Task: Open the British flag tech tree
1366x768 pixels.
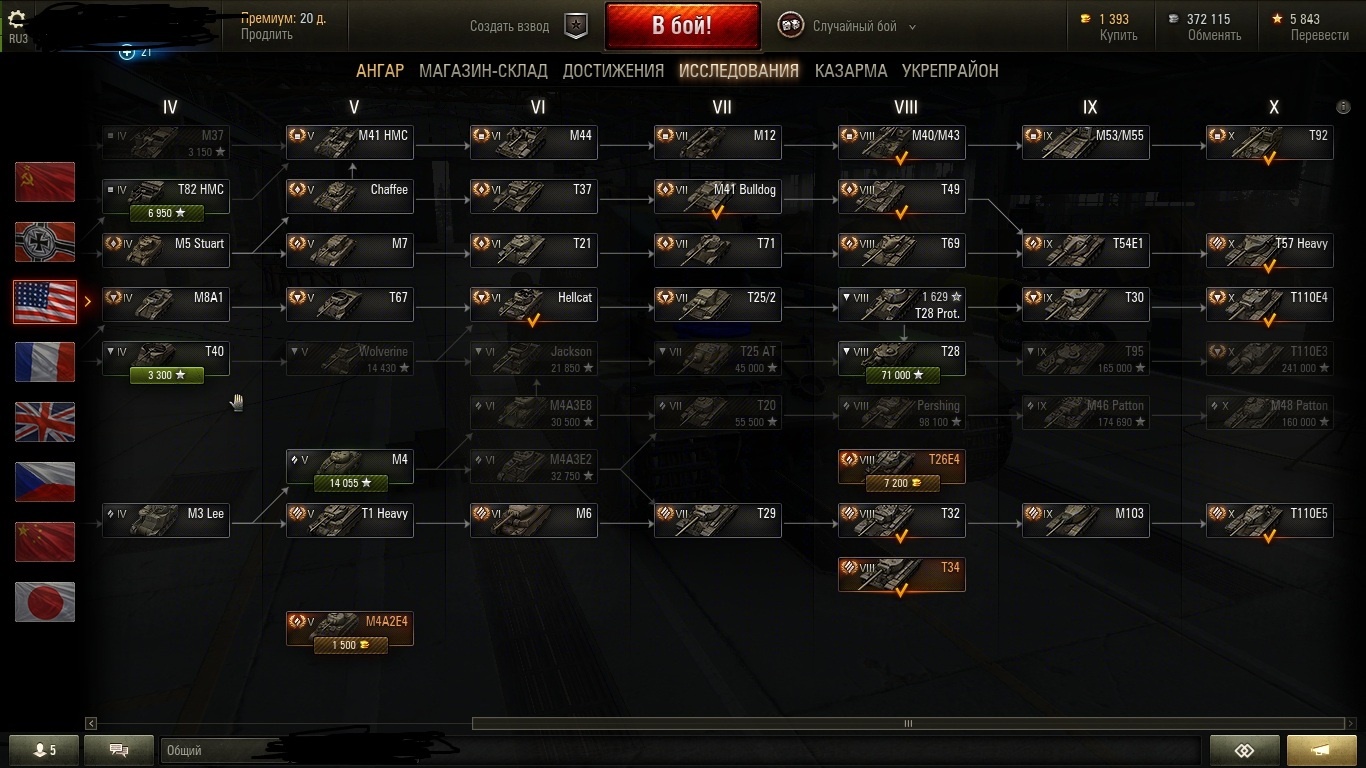Action: 45,422
